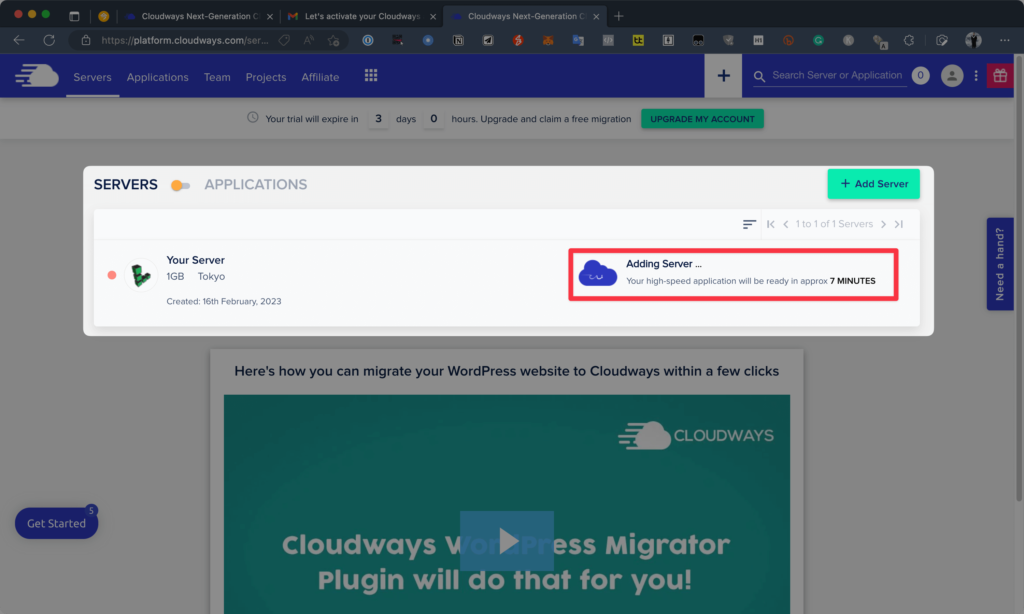Open the Affiliate menu

tap(320, 77)
